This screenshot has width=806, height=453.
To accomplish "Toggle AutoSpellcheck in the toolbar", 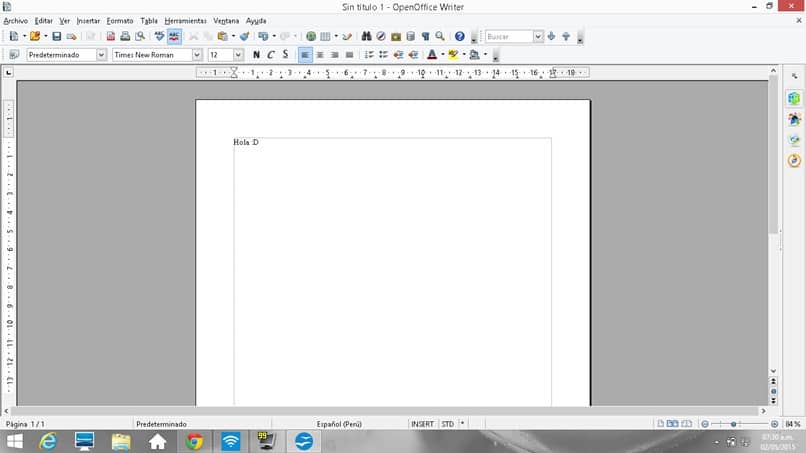I will click(x=174, y=37).
